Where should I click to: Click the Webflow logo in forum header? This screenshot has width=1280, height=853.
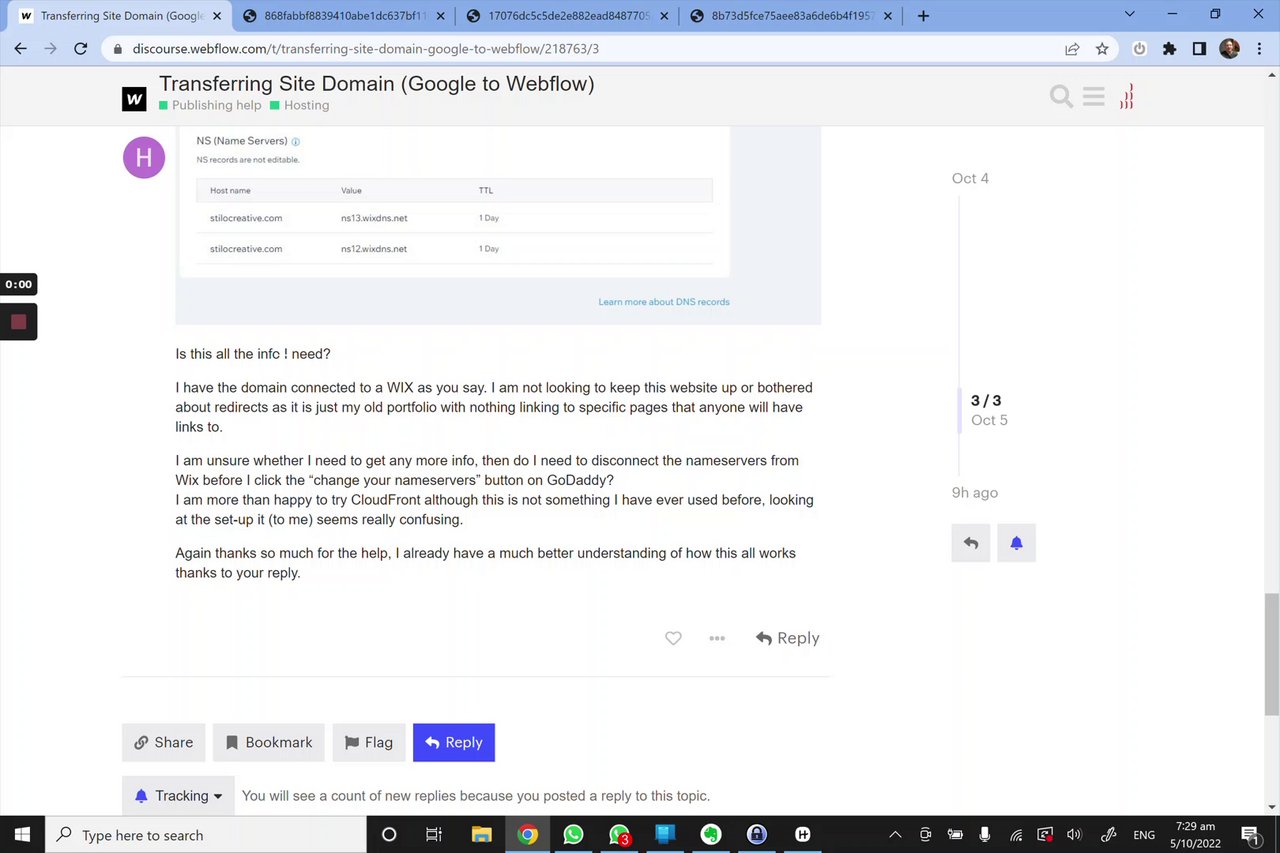point(134,98)
